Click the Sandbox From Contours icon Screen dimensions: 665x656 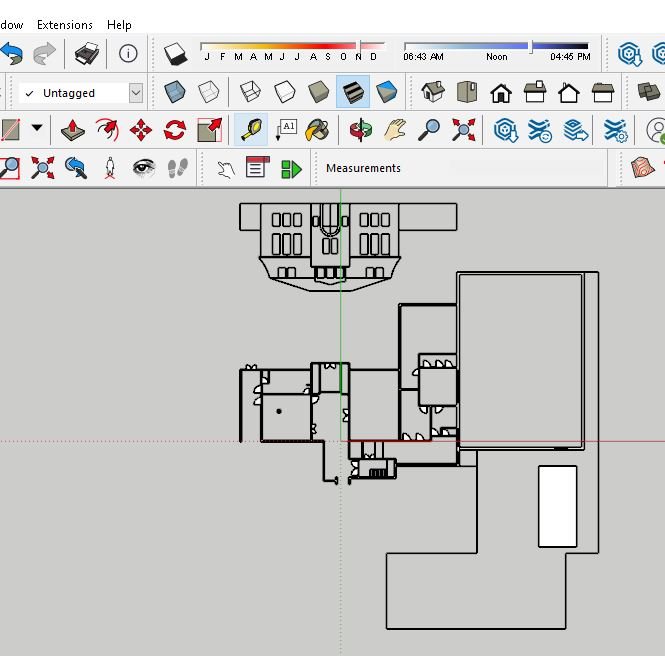point(642,167)
